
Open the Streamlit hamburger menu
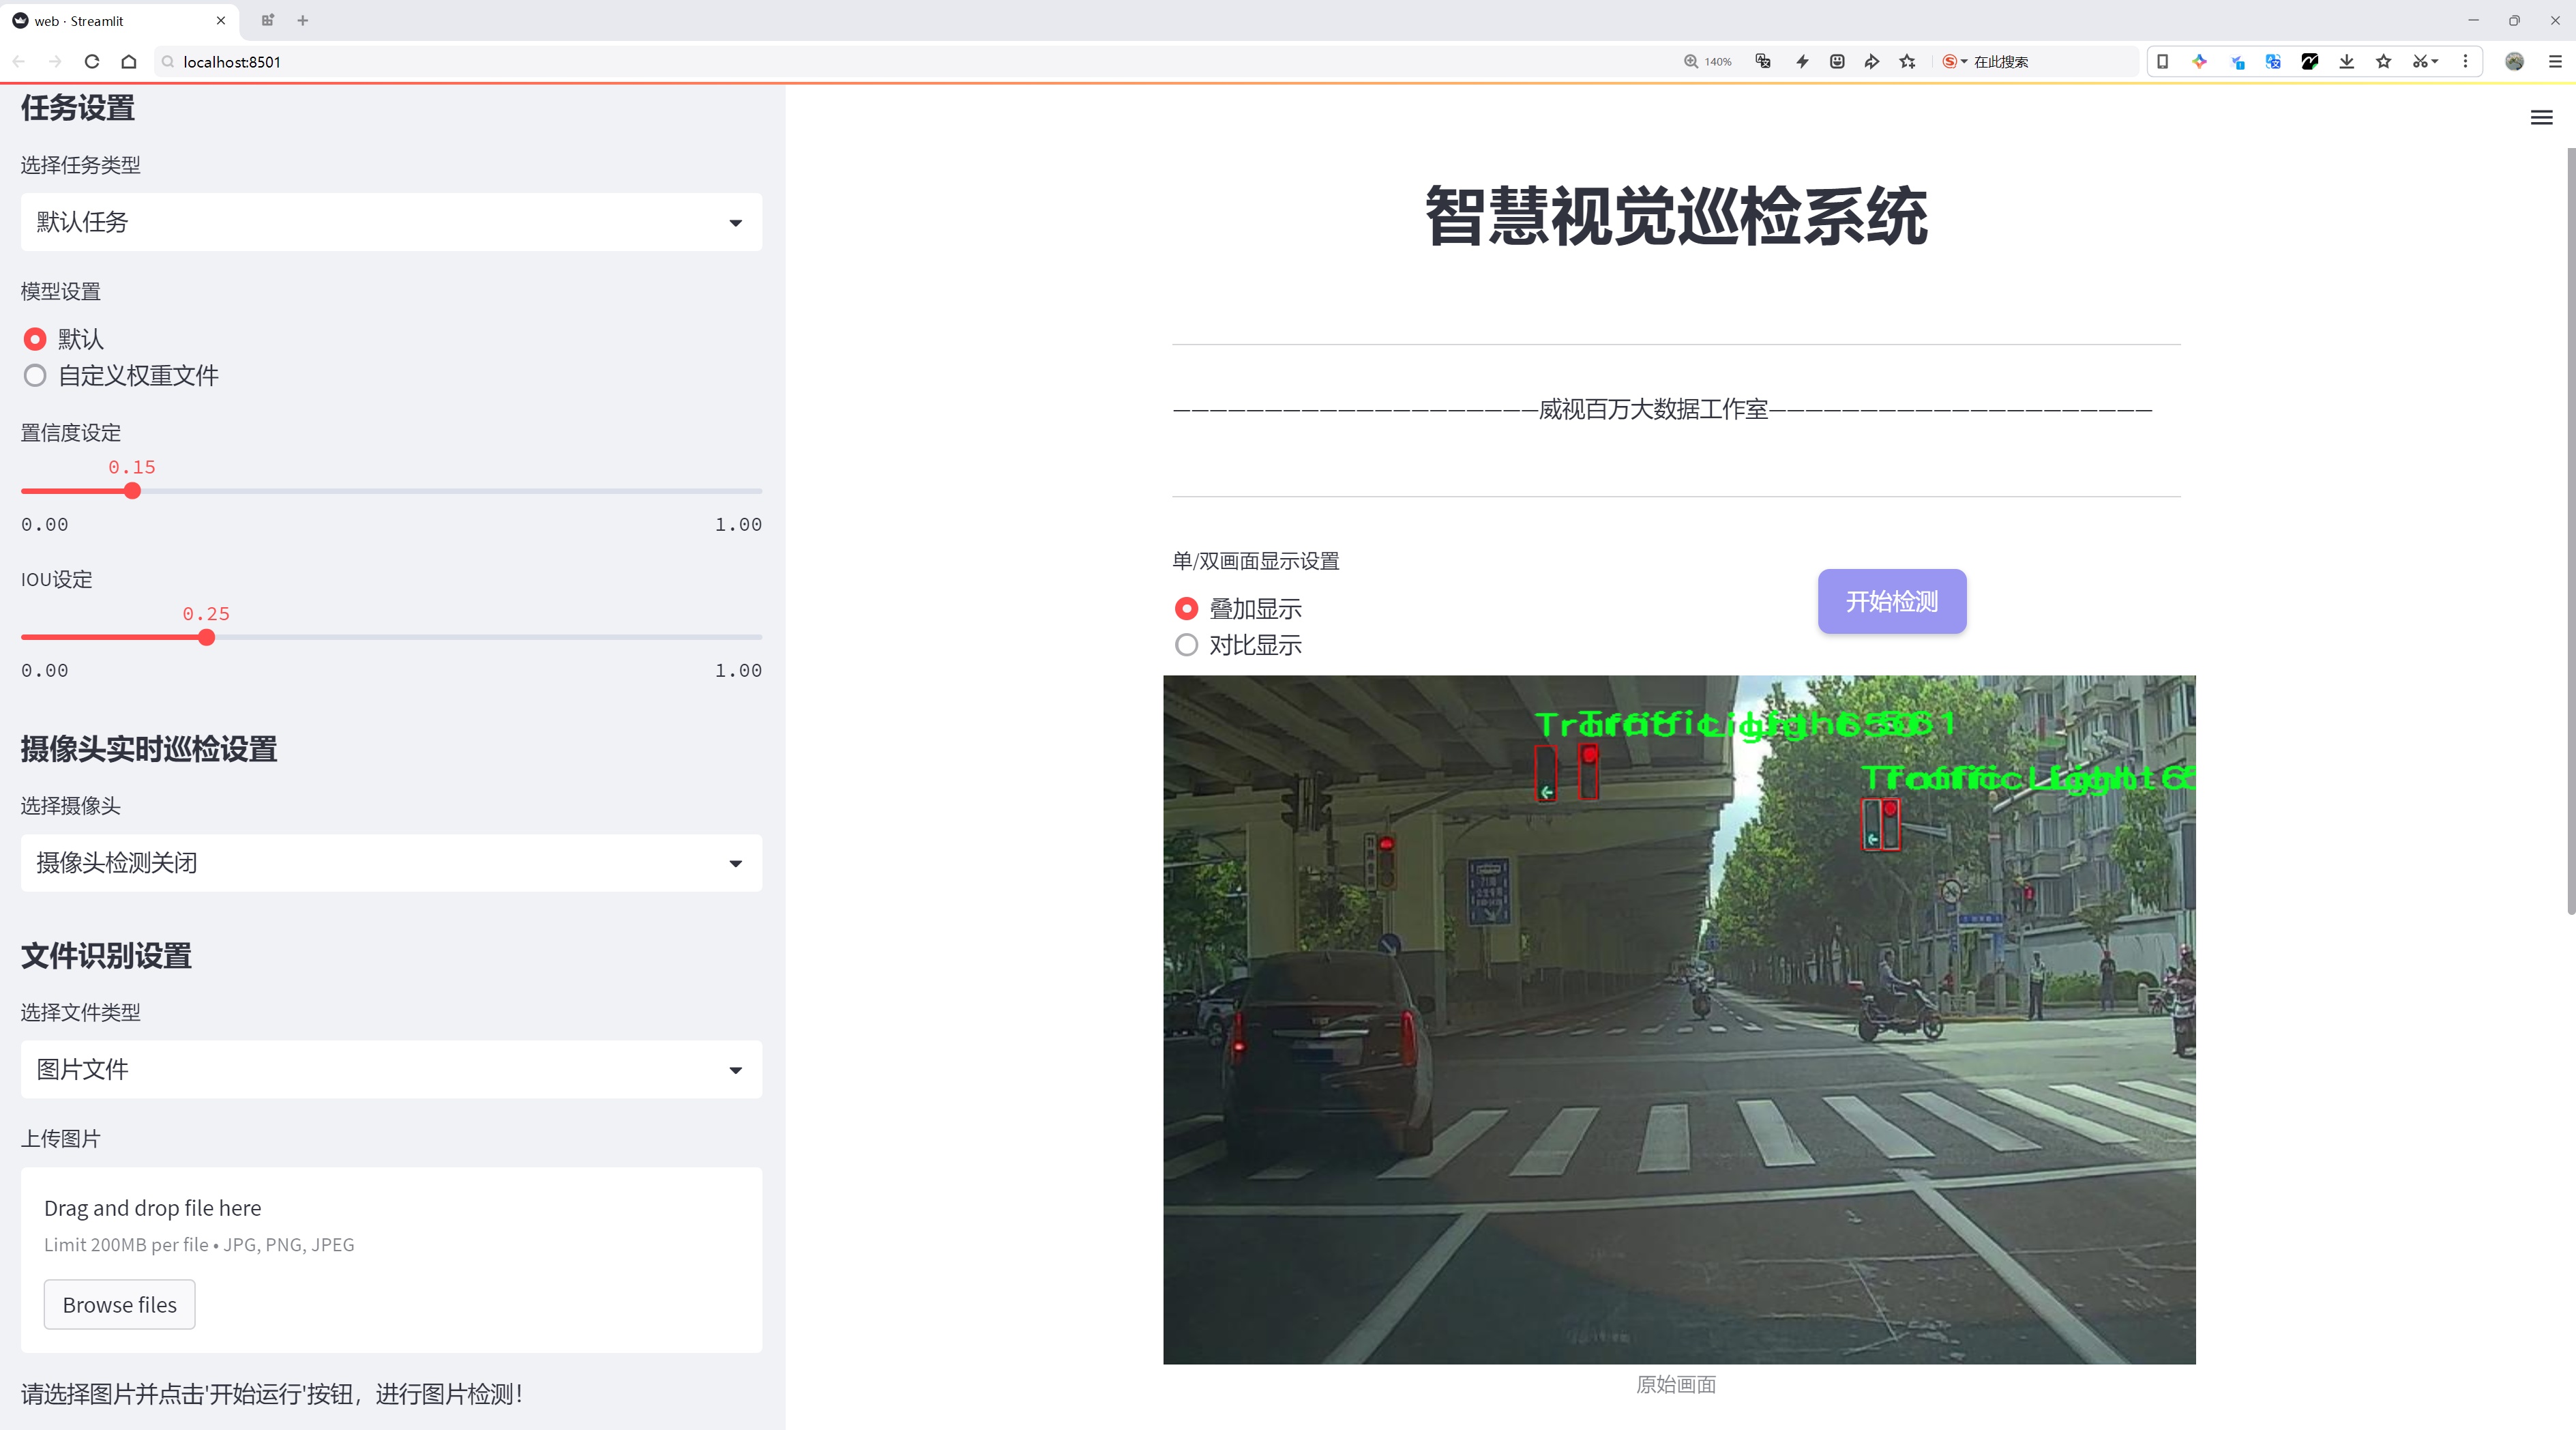click(2541, 118)
